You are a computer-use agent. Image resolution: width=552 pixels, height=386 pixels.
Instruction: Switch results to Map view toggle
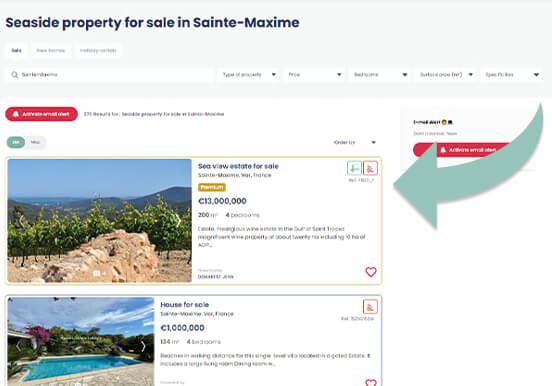click(x=35, y=142)
